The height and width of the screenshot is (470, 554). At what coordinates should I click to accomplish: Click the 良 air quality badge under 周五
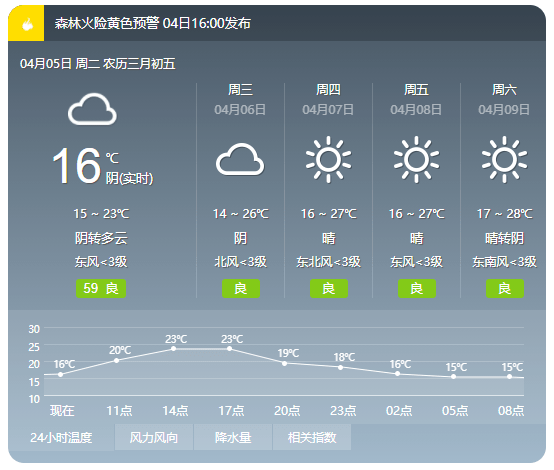[417, 288]
